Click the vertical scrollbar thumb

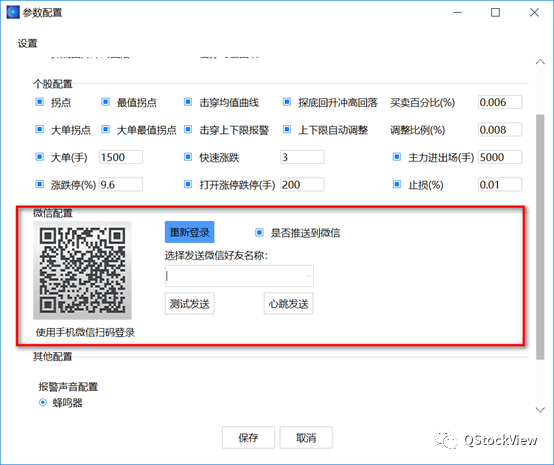(x=540, y=237)
